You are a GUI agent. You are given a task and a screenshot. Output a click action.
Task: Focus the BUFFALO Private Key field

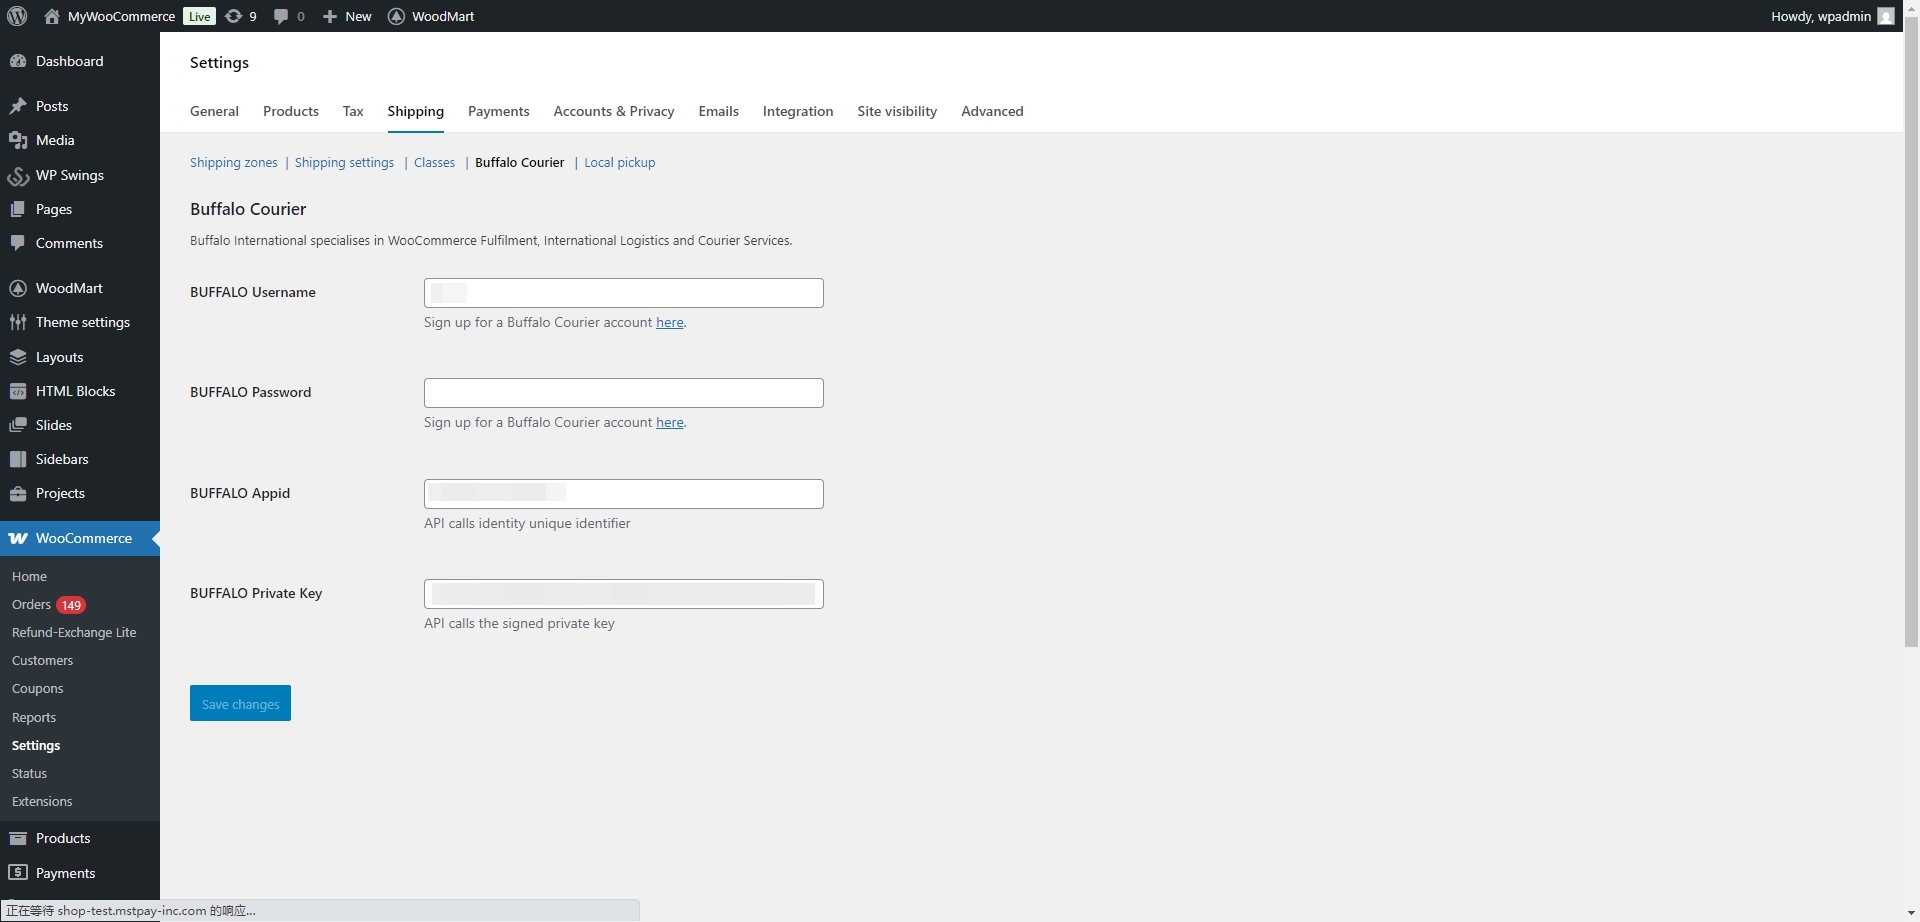624,594
